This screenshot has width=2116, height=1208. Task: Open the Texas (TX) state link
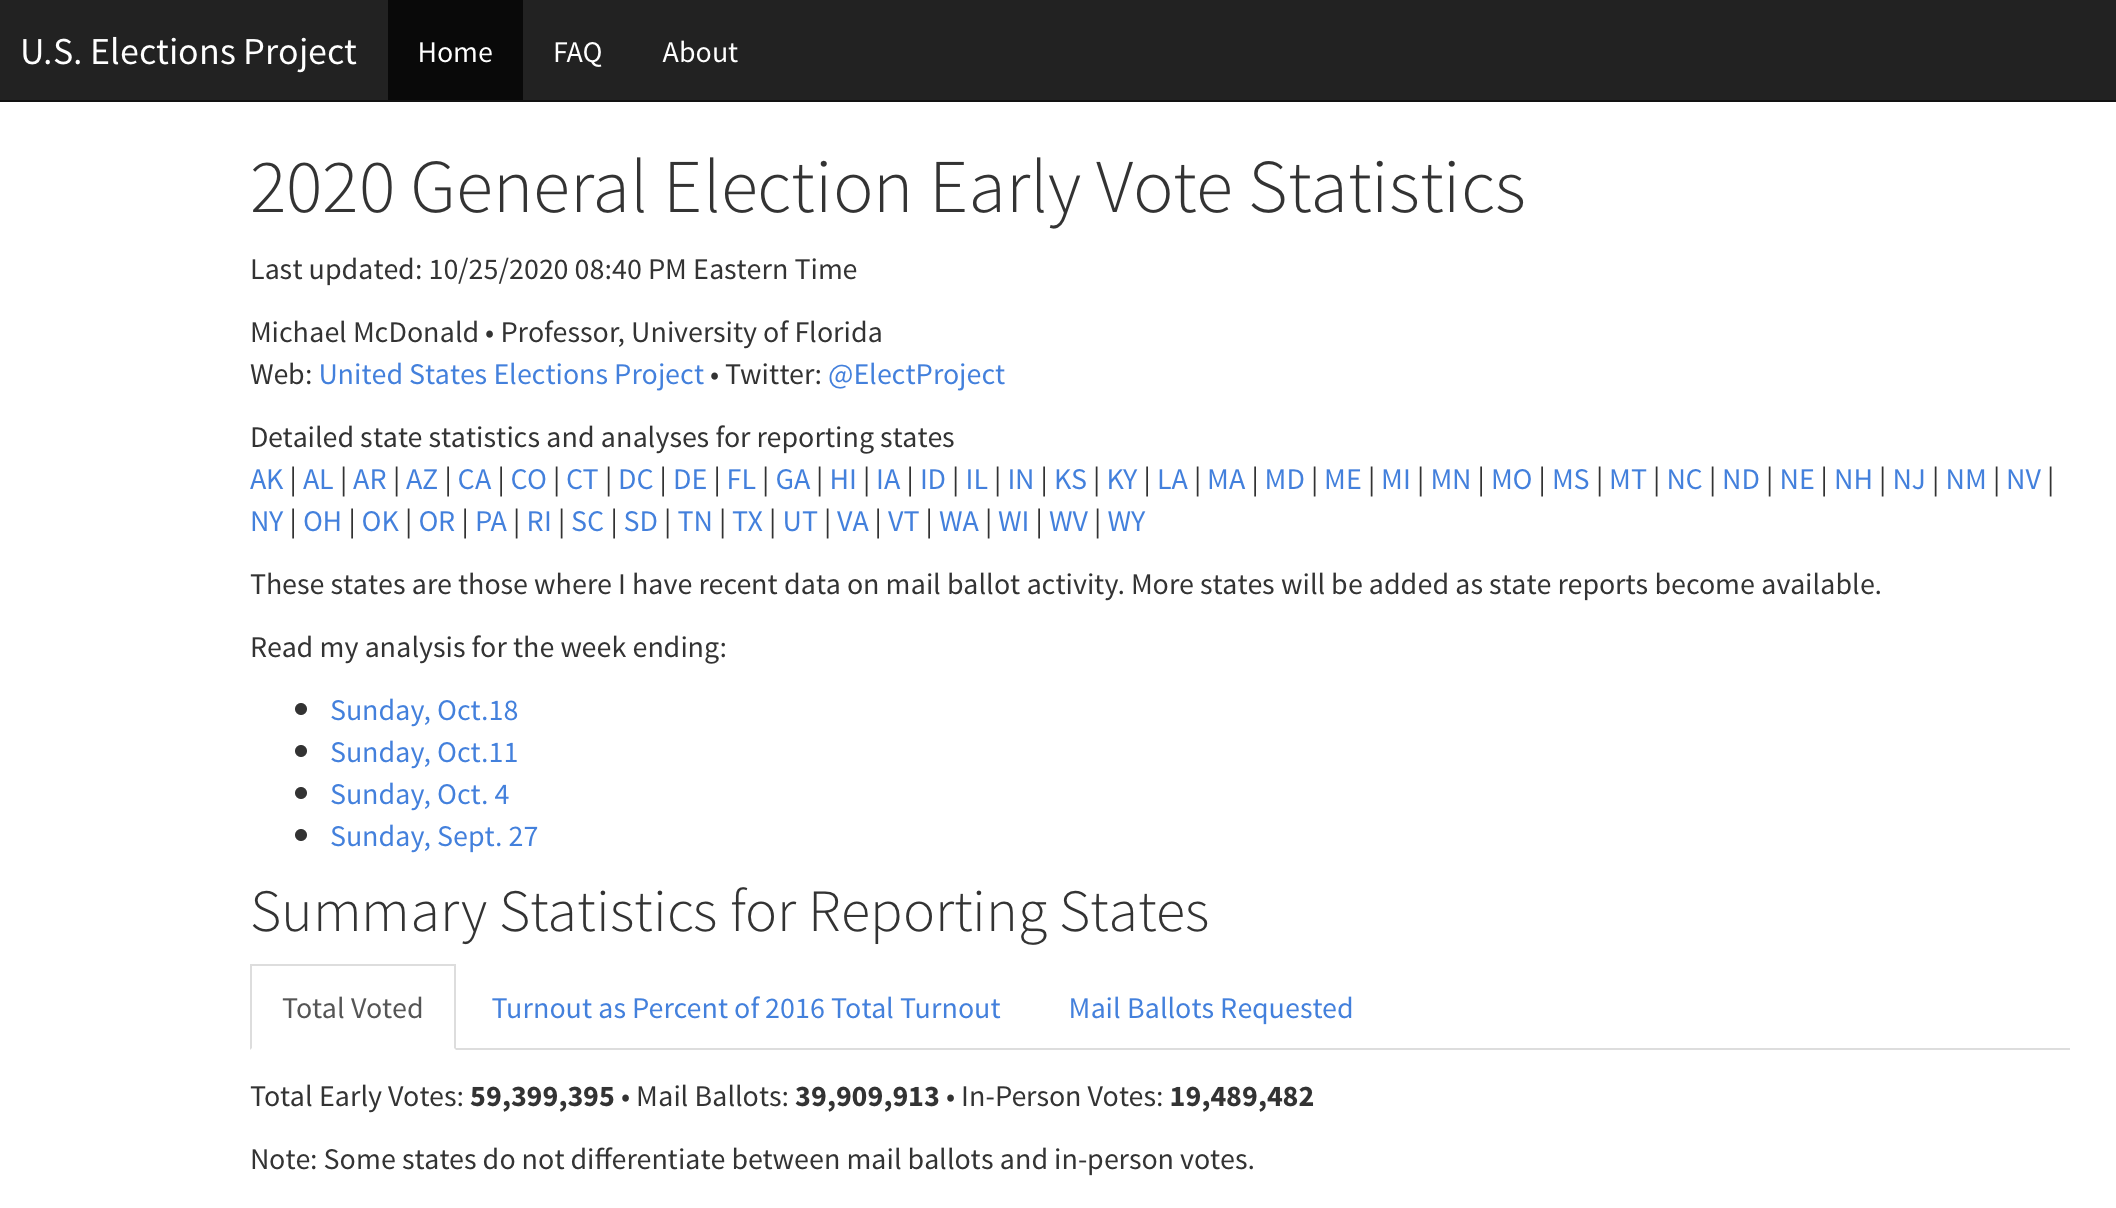pyautogui.click(x=747, y=522)
